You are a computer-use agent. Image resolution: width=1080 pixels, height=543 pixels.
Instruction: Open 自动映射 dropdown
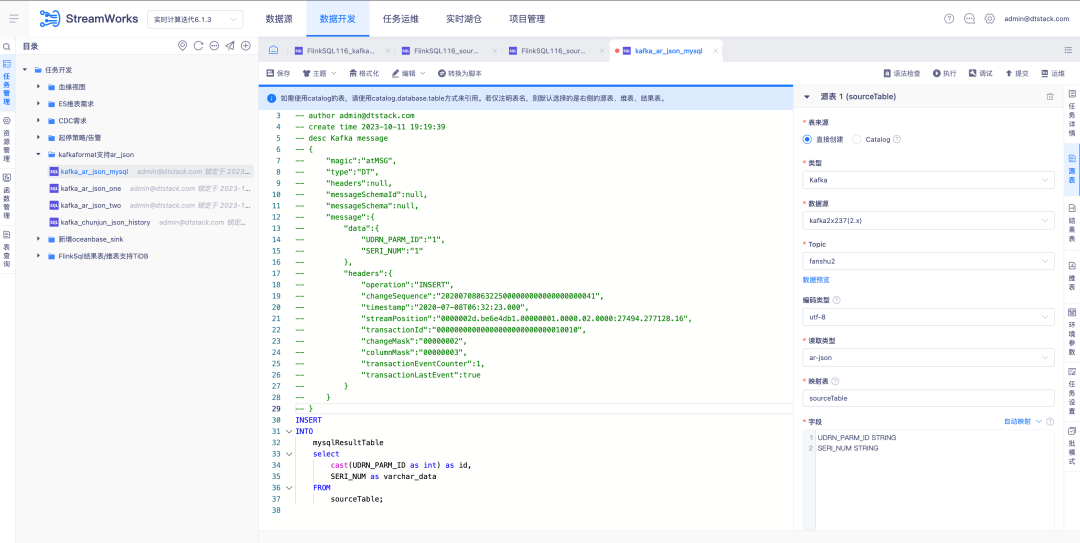(x=1023, y=421)
